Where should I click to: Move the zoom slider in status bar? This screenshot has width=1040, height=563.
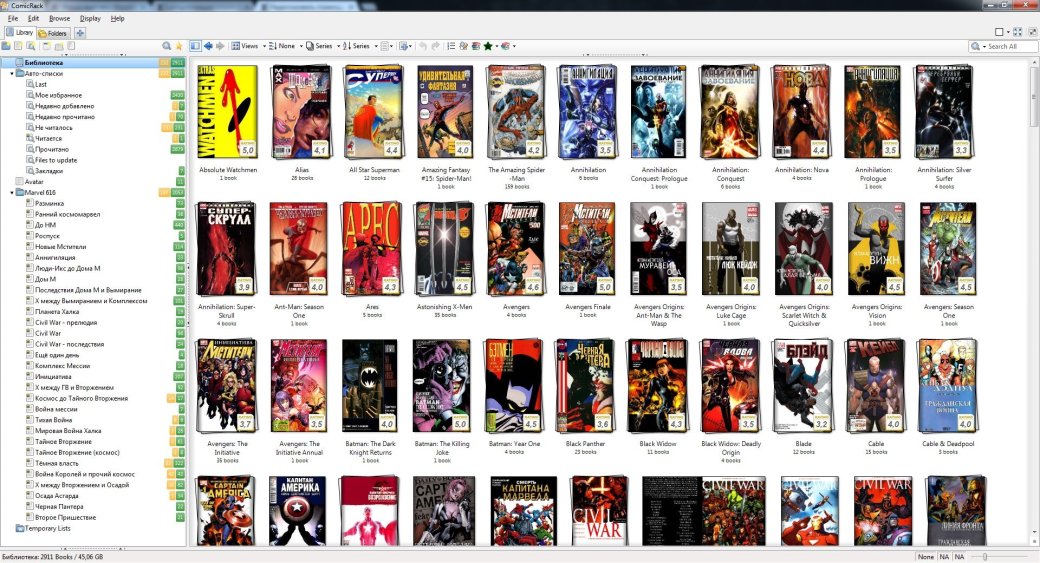tap(985, 557)
